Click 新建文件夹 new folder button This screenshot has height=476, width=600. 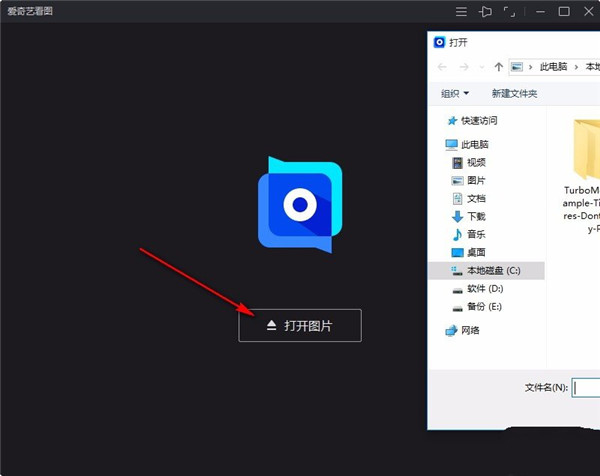coord(514,93)
